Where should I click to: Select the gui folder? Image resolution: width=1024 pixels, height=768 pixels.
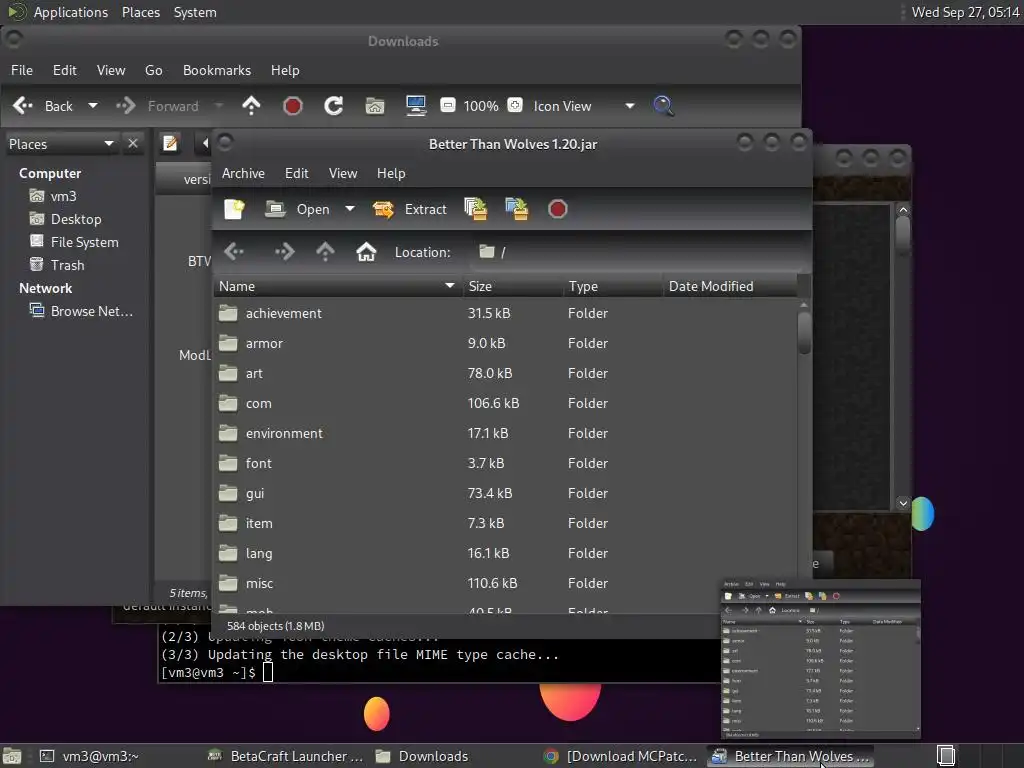click(505, 494)
